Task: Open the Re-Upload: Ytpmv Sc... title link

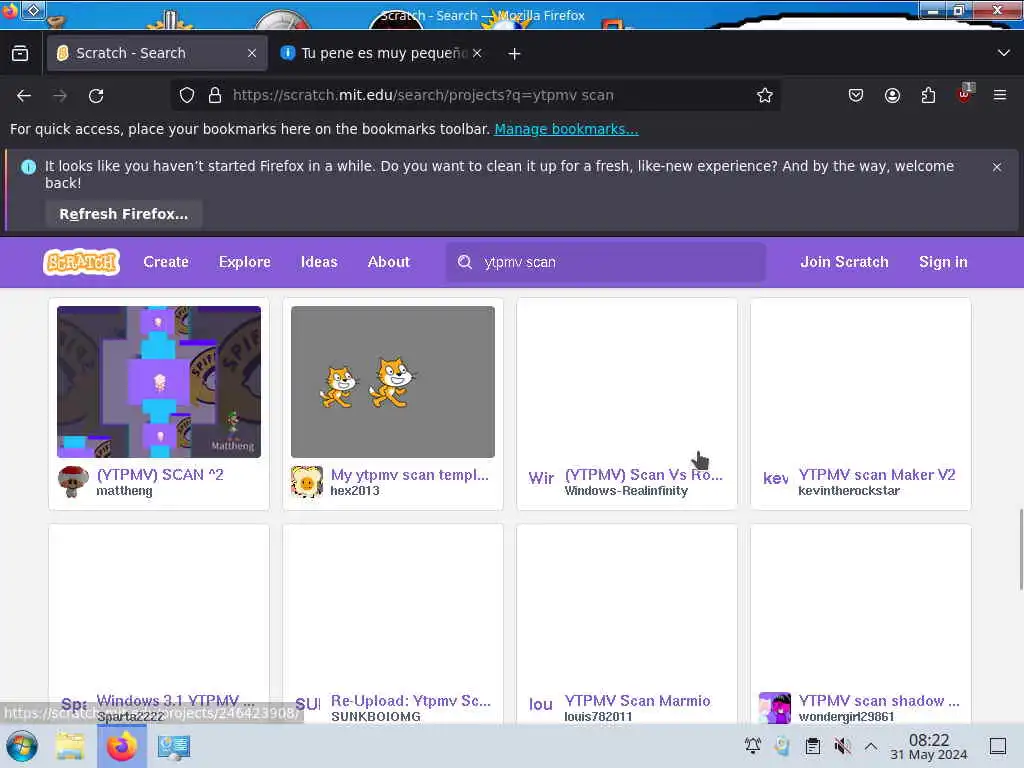Action: click(x=410, y=701)
